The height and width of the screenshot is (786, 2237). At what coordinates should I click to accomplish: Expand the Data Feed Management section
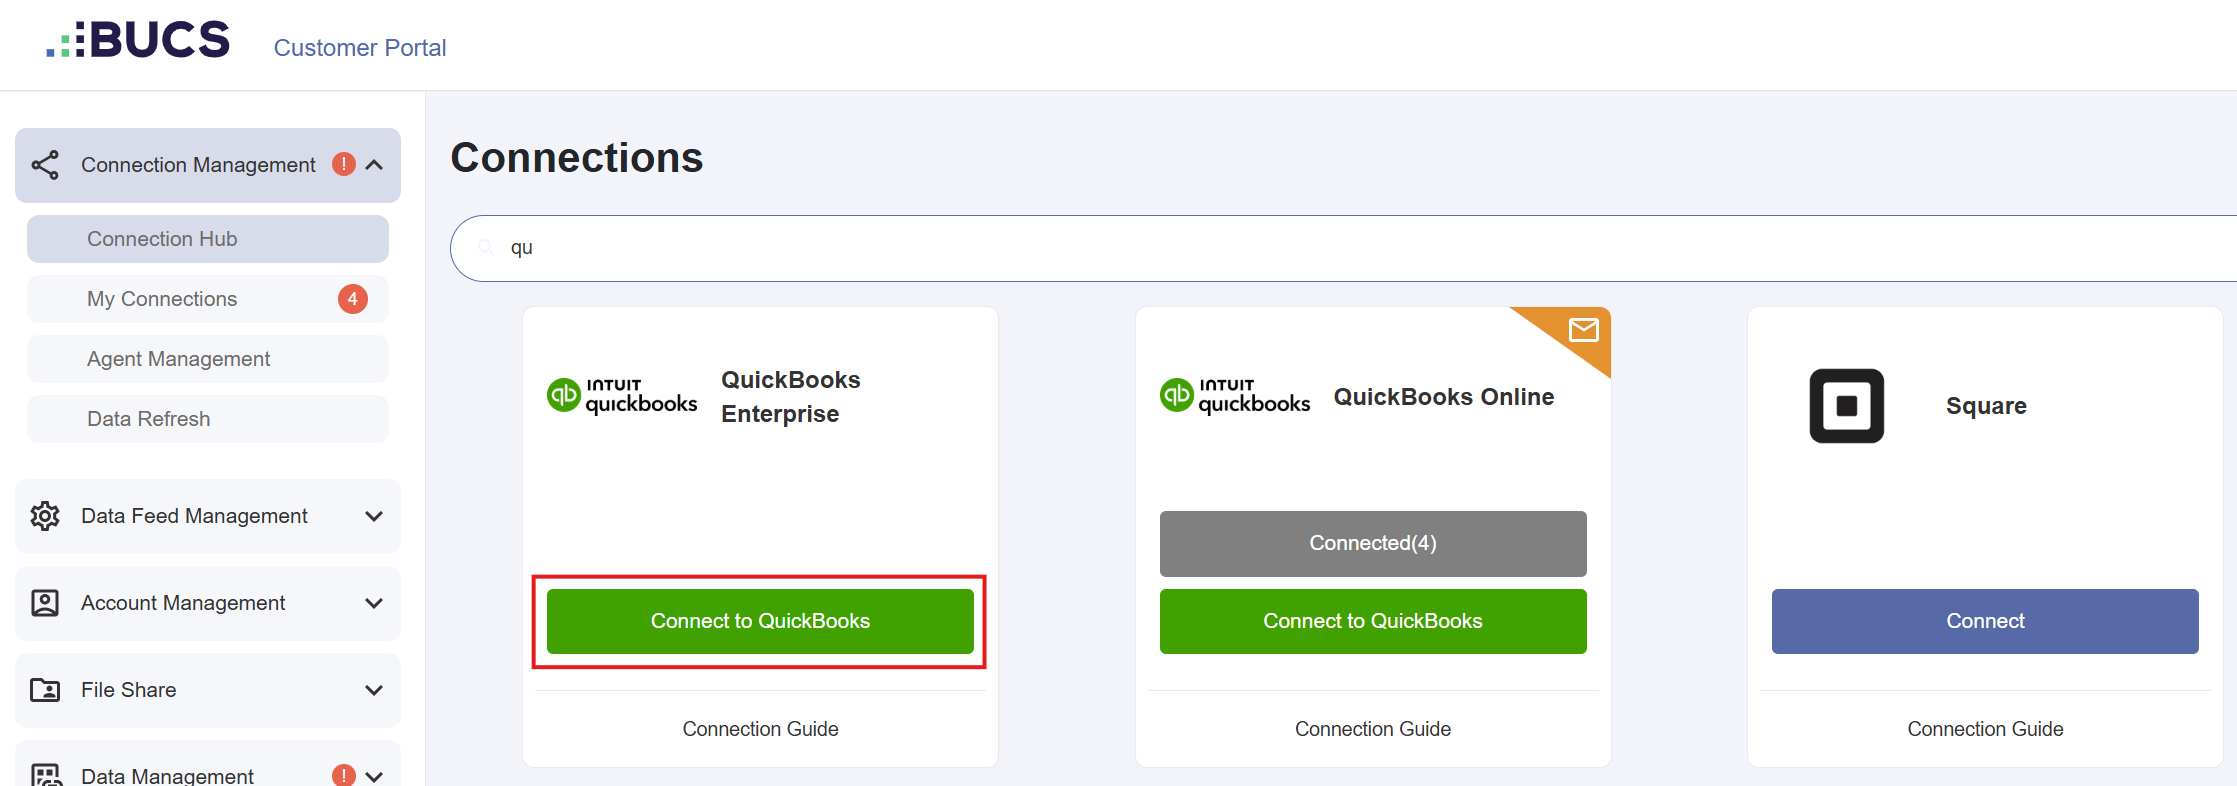pos(374,516)
